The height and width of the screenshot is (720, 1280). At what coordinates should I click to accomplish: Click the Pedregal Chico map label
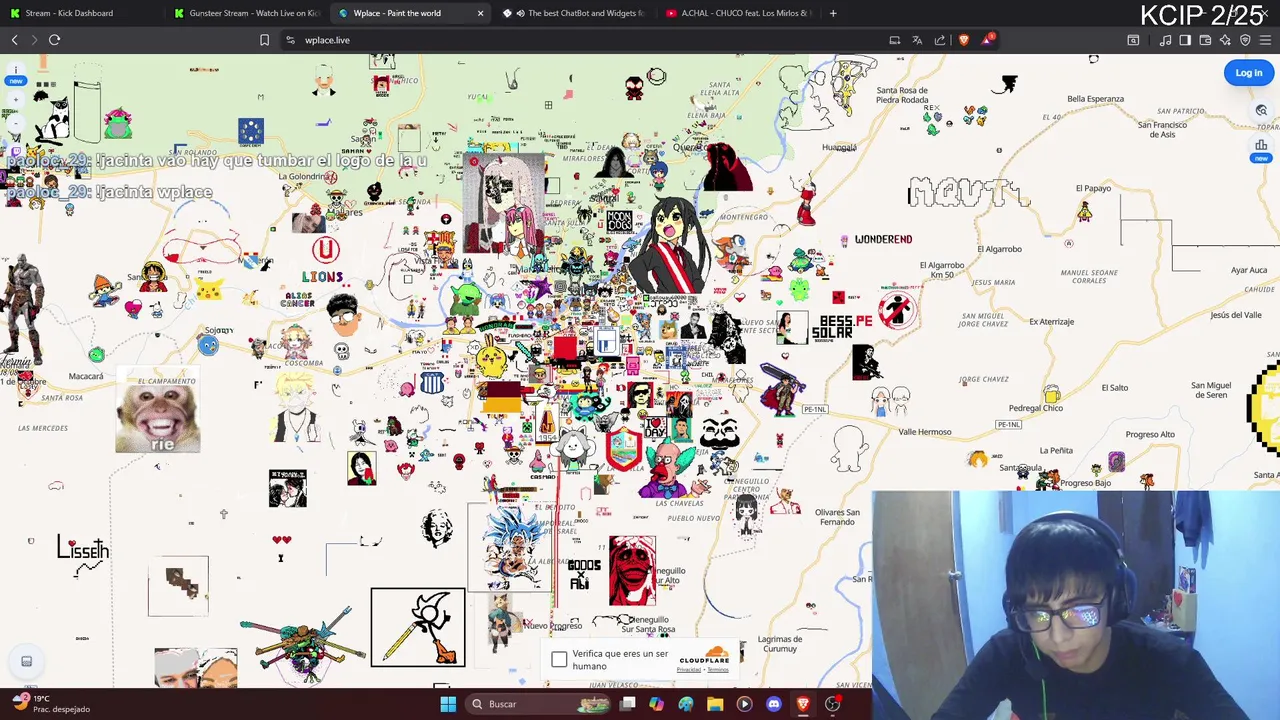pos(1036,408)
